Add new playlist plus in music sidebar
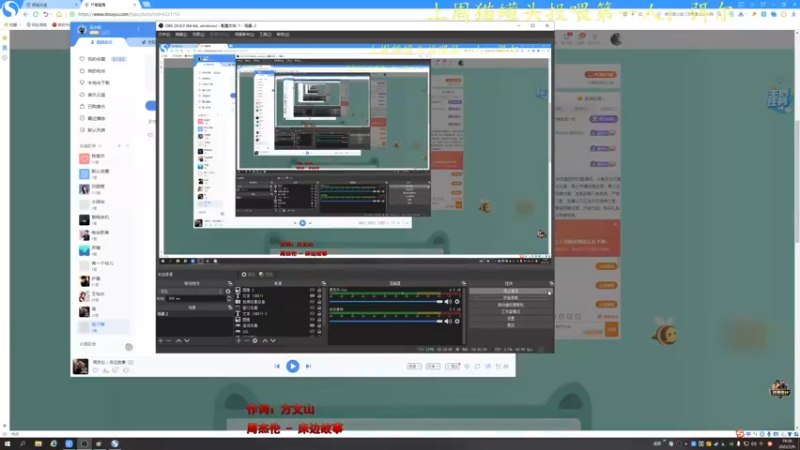 (119, 146)
